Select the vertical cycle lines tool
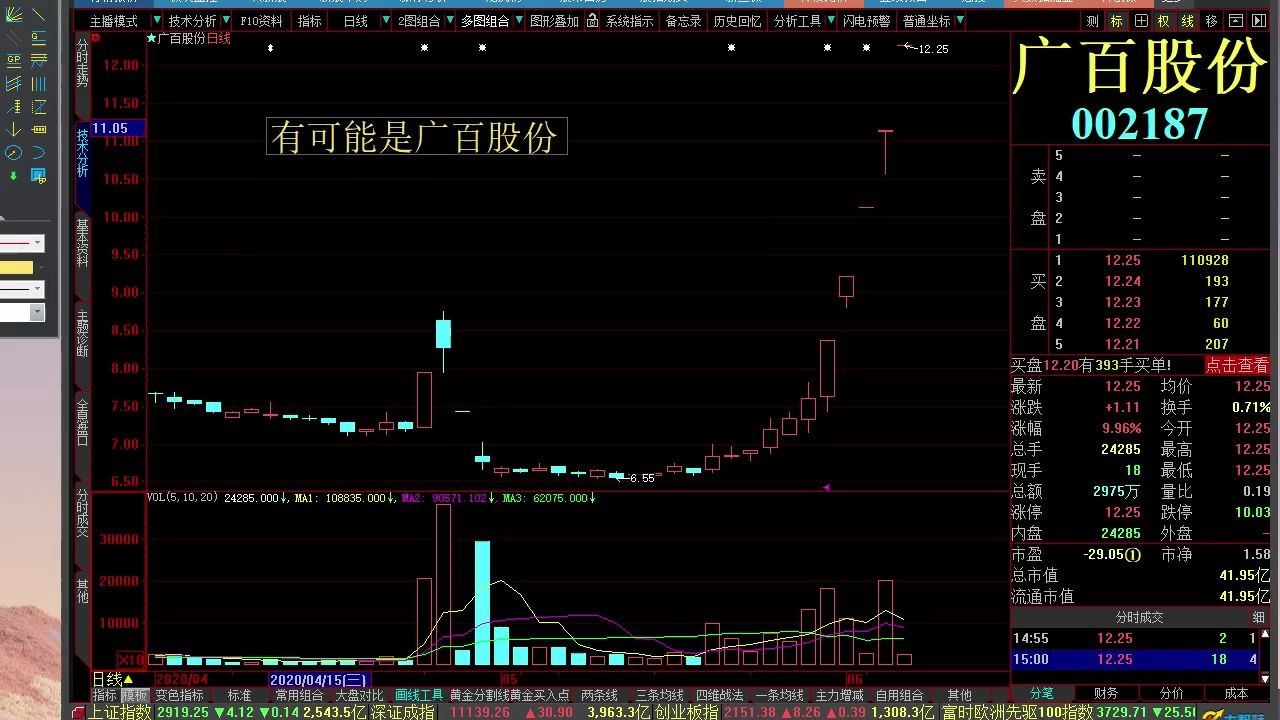1280x720 pixels. point(39,82)
